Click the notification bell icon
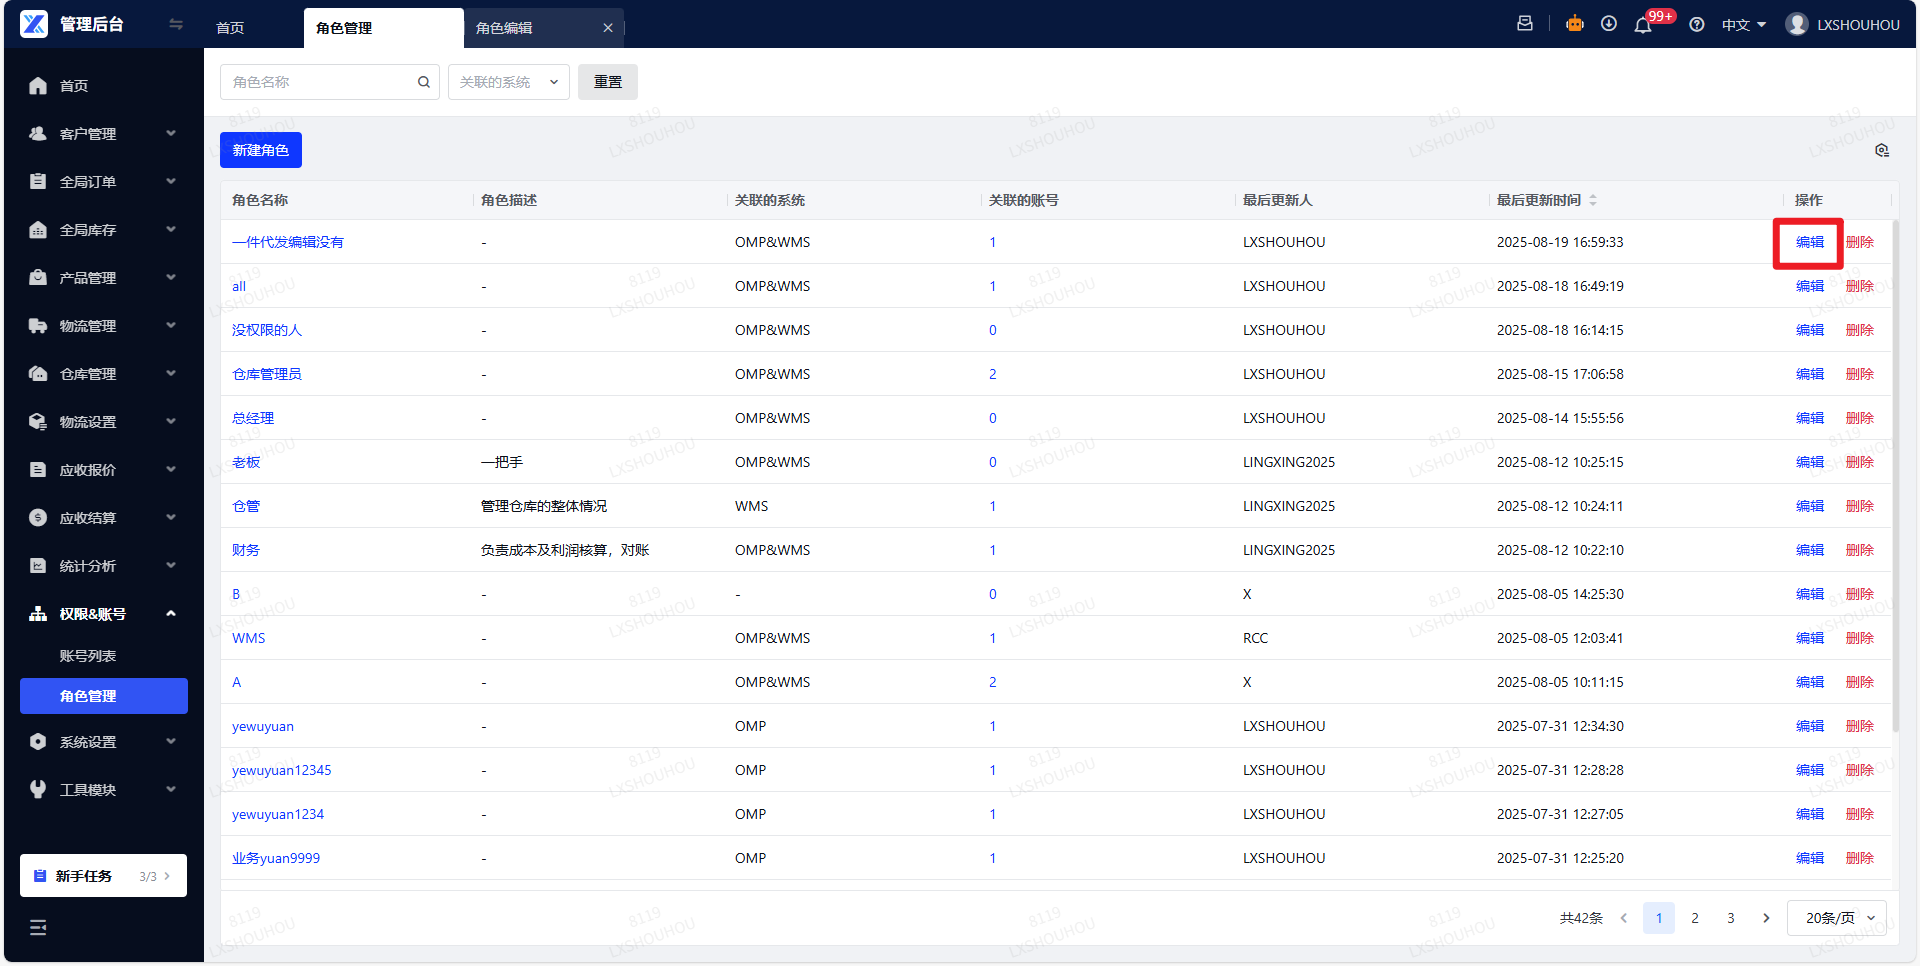This screenshot has width=1920, height=966. coord(1643,25)
